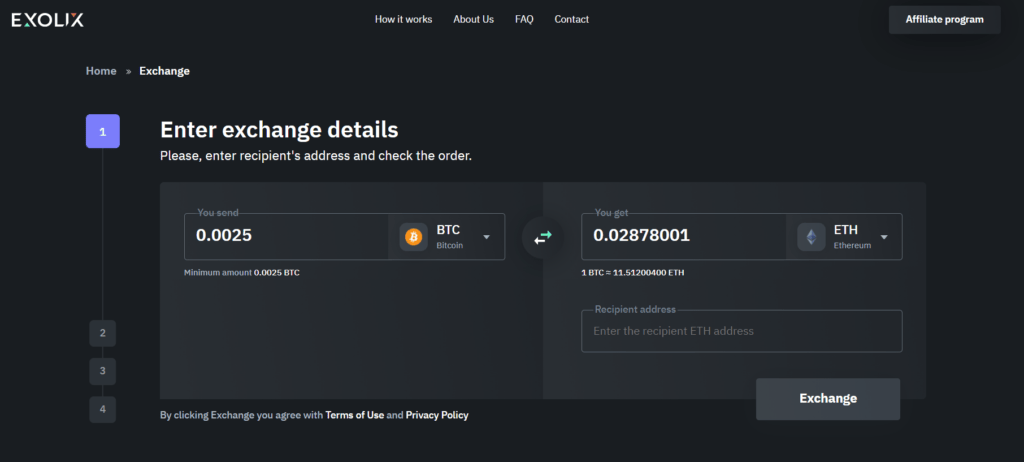The height and width of the screenshot is (462, 1024).
Task: Click the Exchange button
Action: pyautogui.click(x=828, y=399)
